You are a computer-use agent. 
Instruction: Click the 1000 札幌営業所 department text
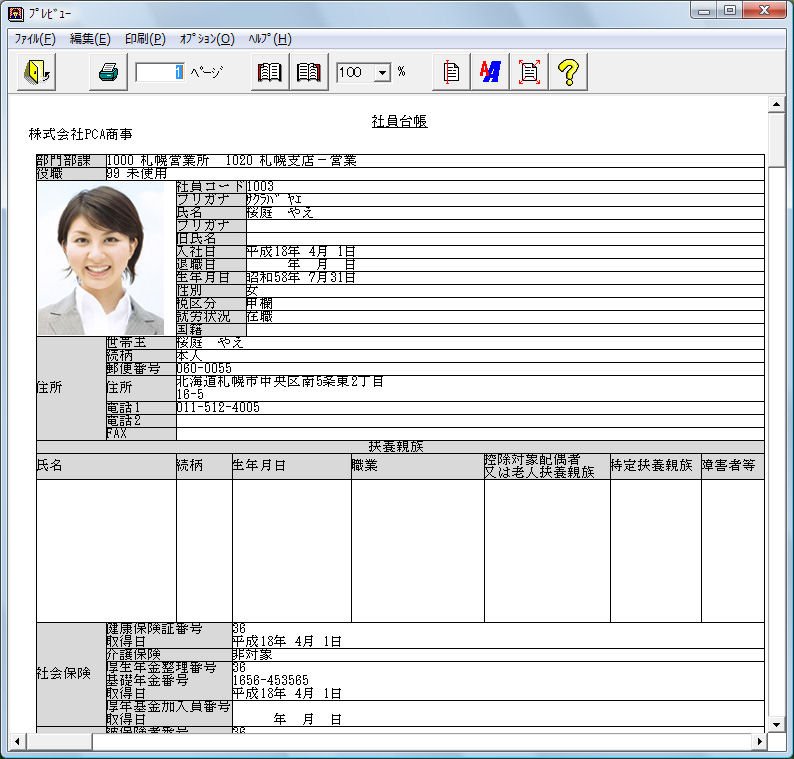[158, 161]
